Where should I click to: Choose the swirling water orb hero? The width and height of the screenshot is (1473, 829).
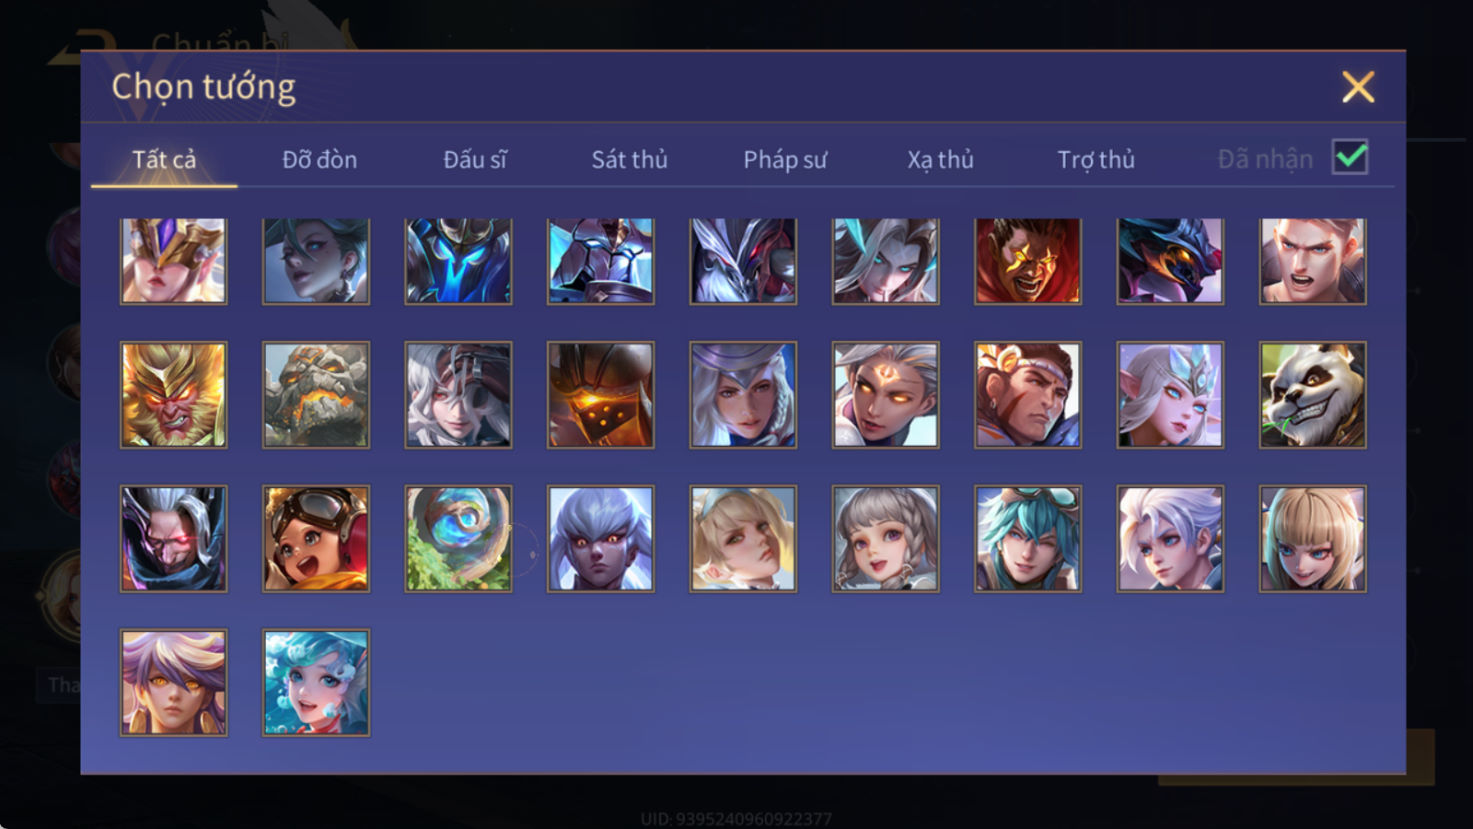click(458, 539)
